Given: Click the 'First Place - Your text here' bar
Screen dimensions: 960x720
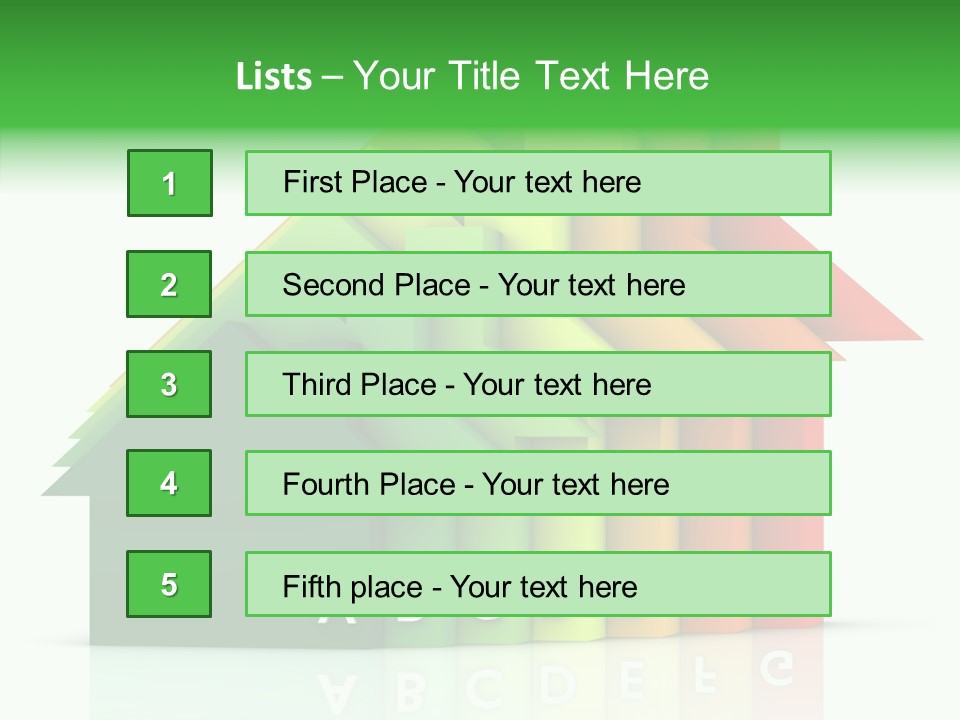Looking at the screenshot, I should [x=538, y=183].
